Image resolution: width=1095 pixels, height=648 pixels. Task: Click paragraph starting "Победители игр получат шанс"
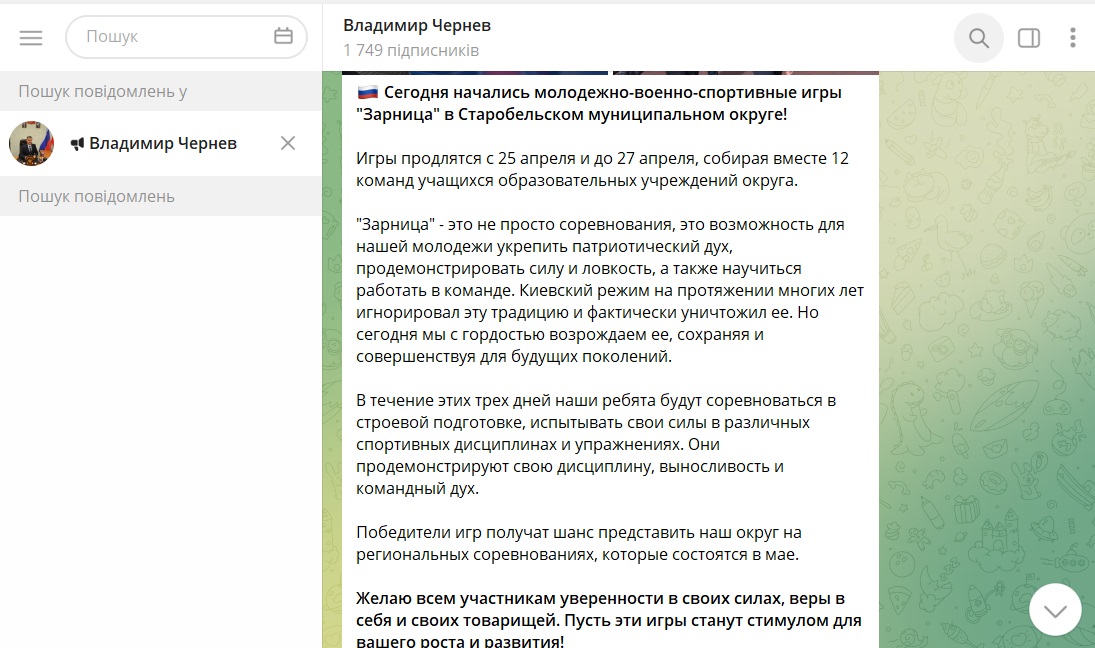578,543
